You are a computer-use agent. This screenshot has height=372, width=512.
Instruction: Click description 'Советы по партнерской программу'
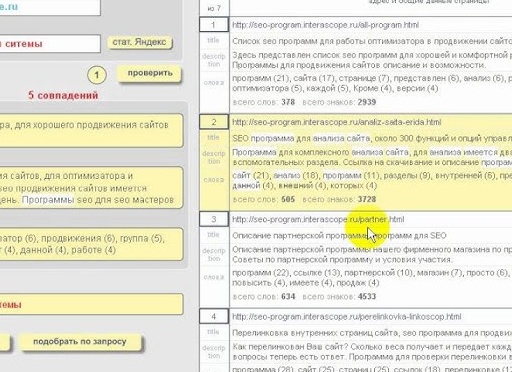point(342,259)
